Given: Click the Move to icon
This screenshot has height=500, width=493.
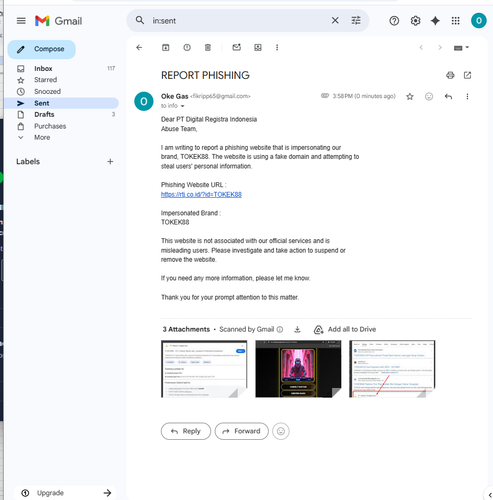Looking at the screenshot, I should pyautogui.click(x=258, y=48).
